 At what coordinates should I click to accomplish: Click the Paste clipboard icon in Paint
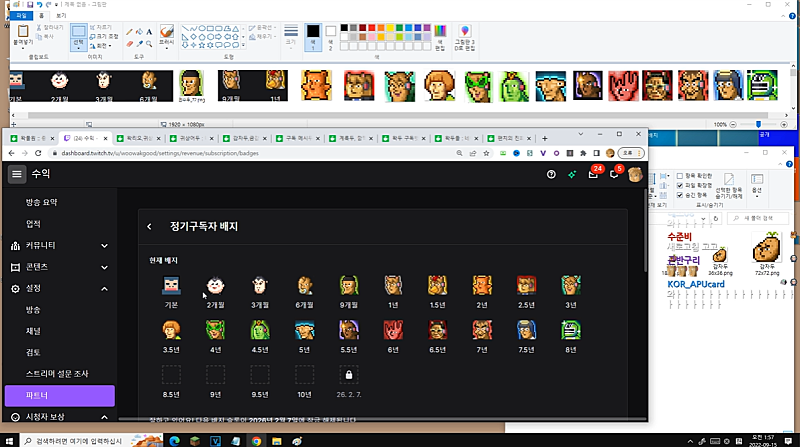click(22, 32)
